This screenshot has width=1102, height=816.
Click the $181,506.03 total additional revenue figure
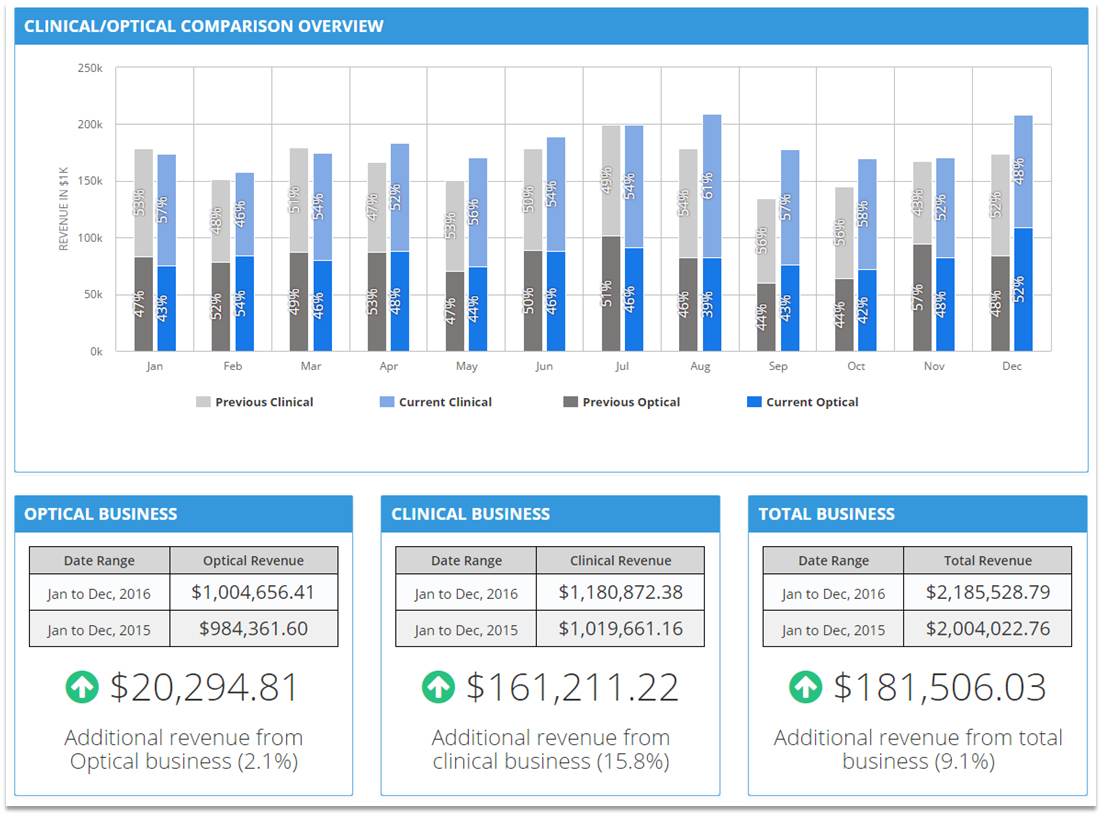940,688
